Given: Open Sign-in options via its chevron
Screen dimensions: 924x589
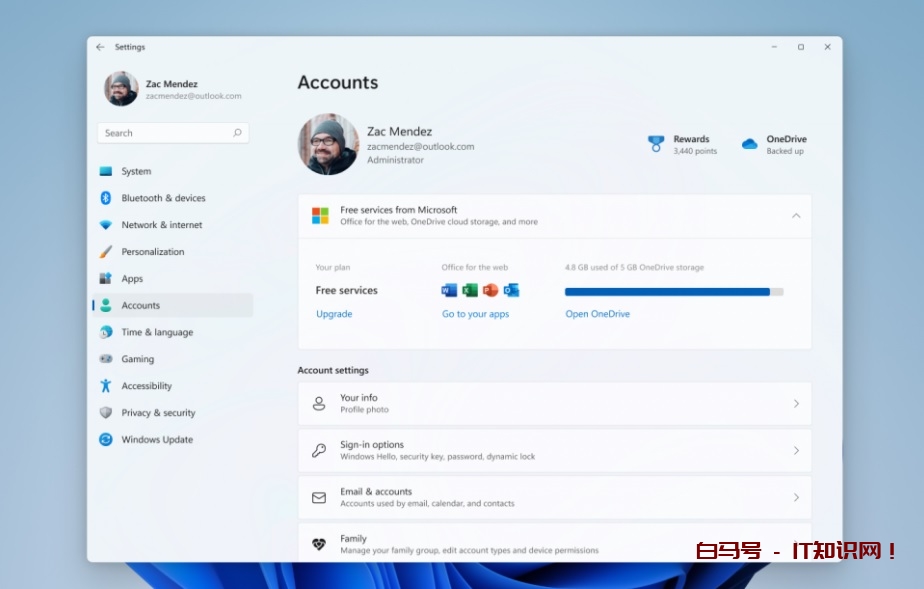Looking at the screenshot, I should pyautogui.click(x=796, y=450).
